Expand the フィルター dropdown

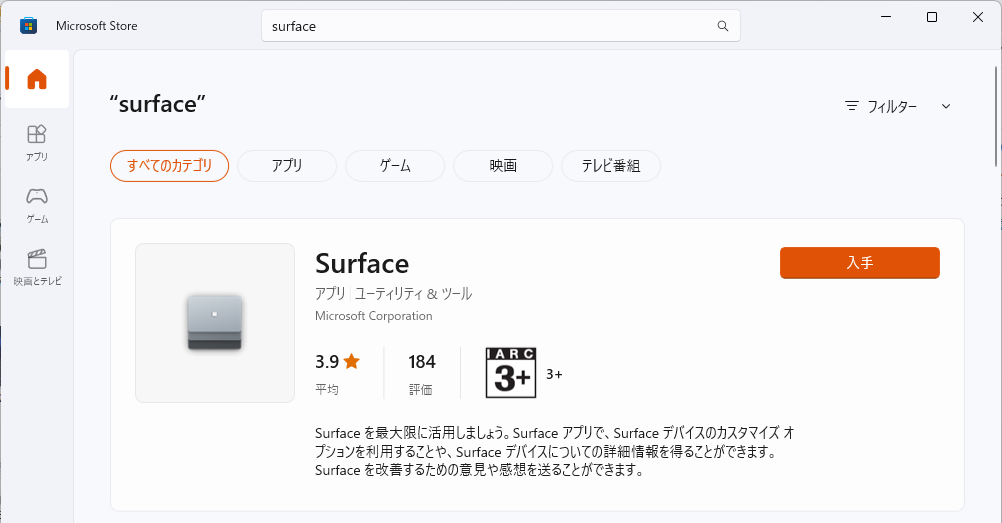pos(898,106)
